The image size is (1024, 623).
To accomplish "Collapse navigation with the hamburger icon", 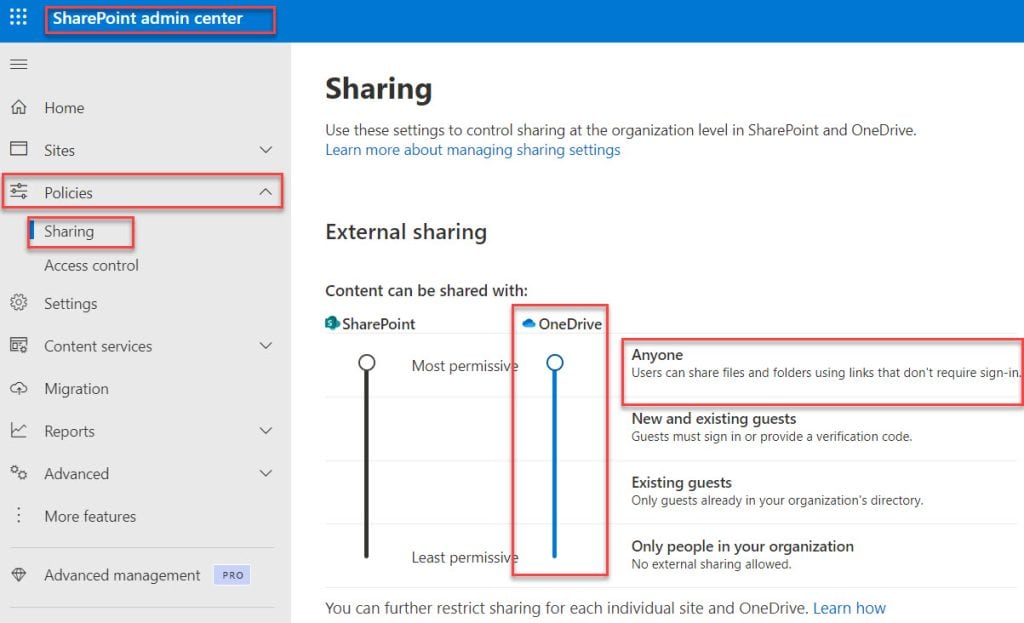I will [19, 64].
